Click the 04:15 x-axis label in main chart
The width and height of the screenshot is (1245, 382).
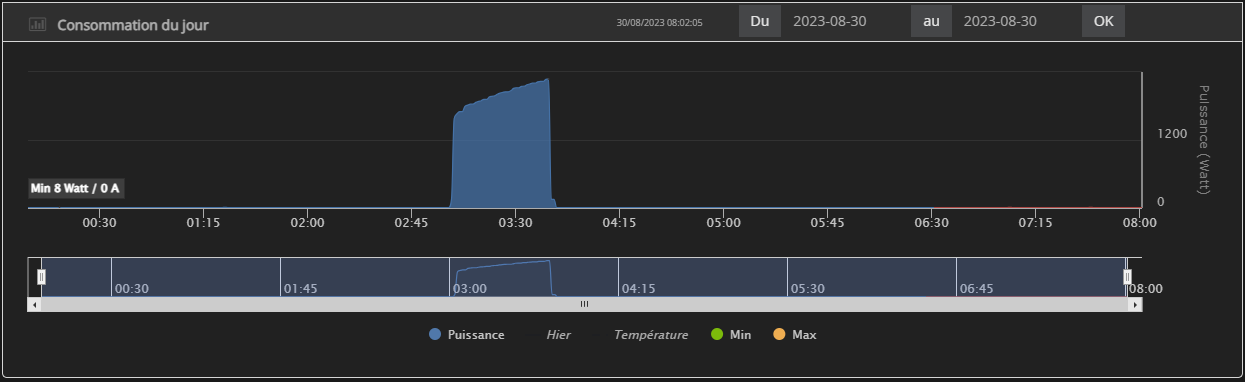click(x=619, y=223)
